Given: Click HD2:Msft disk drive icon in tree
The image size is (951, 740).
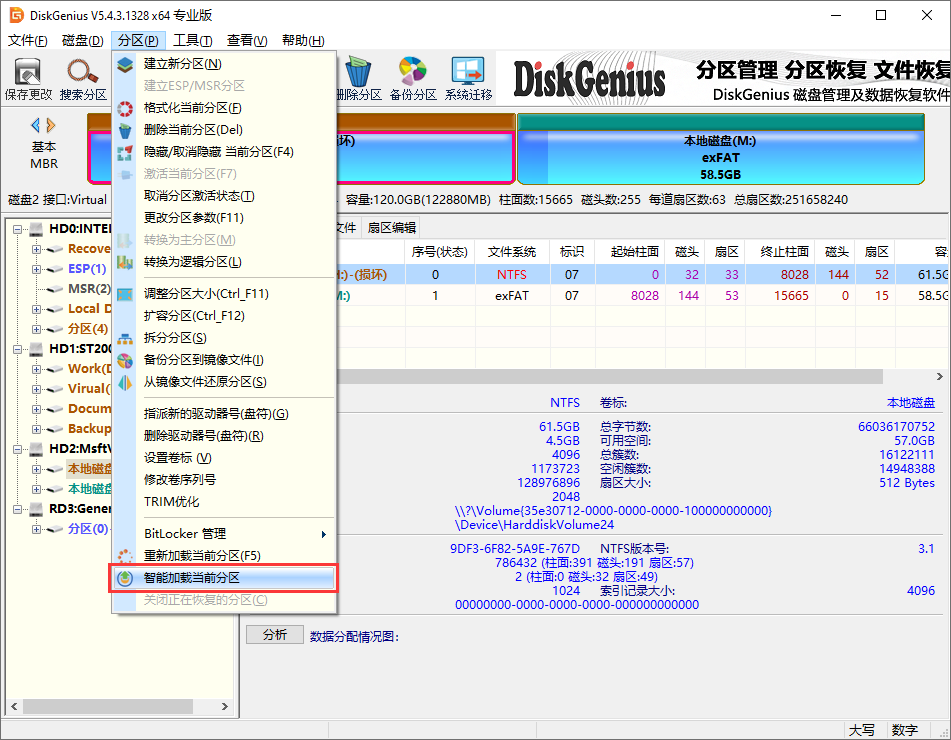Looking at the screenshot, I should [x=36, y=449].
